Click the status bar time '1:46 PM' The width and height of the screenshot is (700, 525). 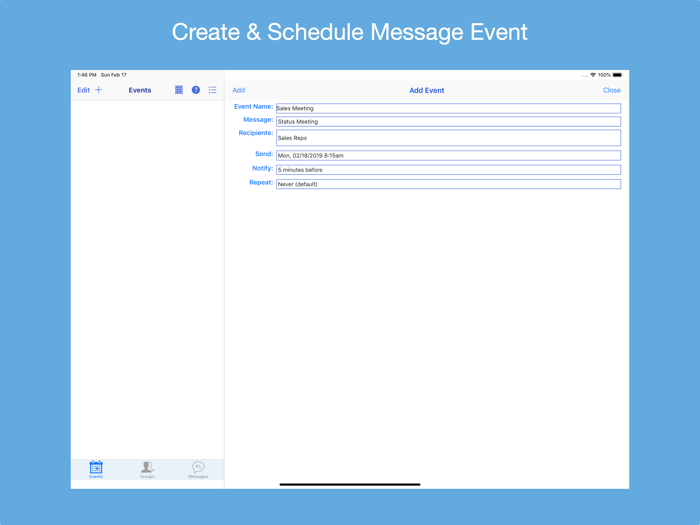(x=87, y=75)
